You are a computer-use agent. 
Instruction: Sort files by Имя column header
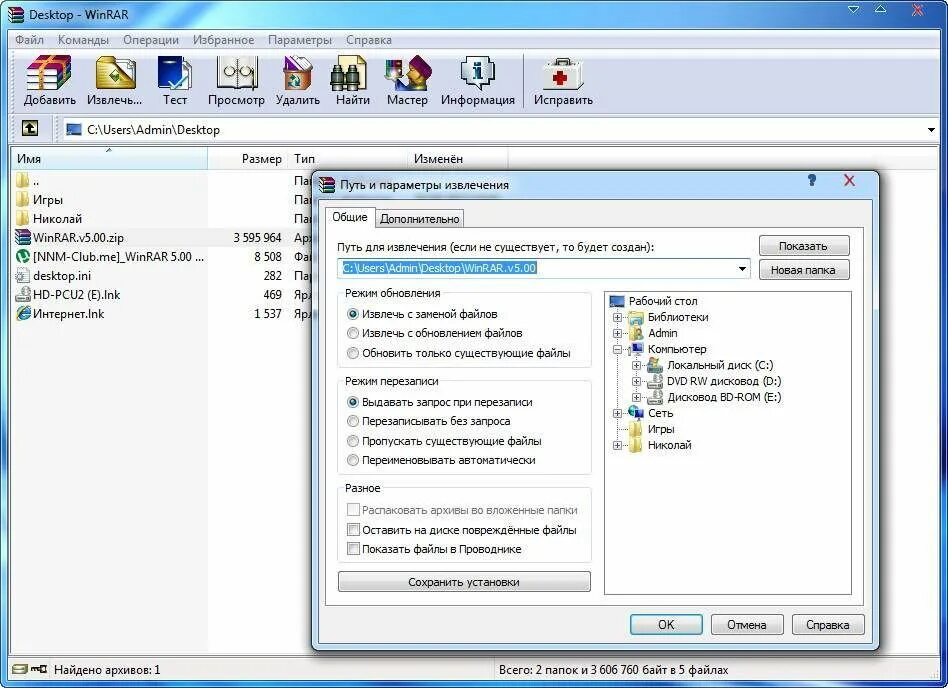pos(109,158)
